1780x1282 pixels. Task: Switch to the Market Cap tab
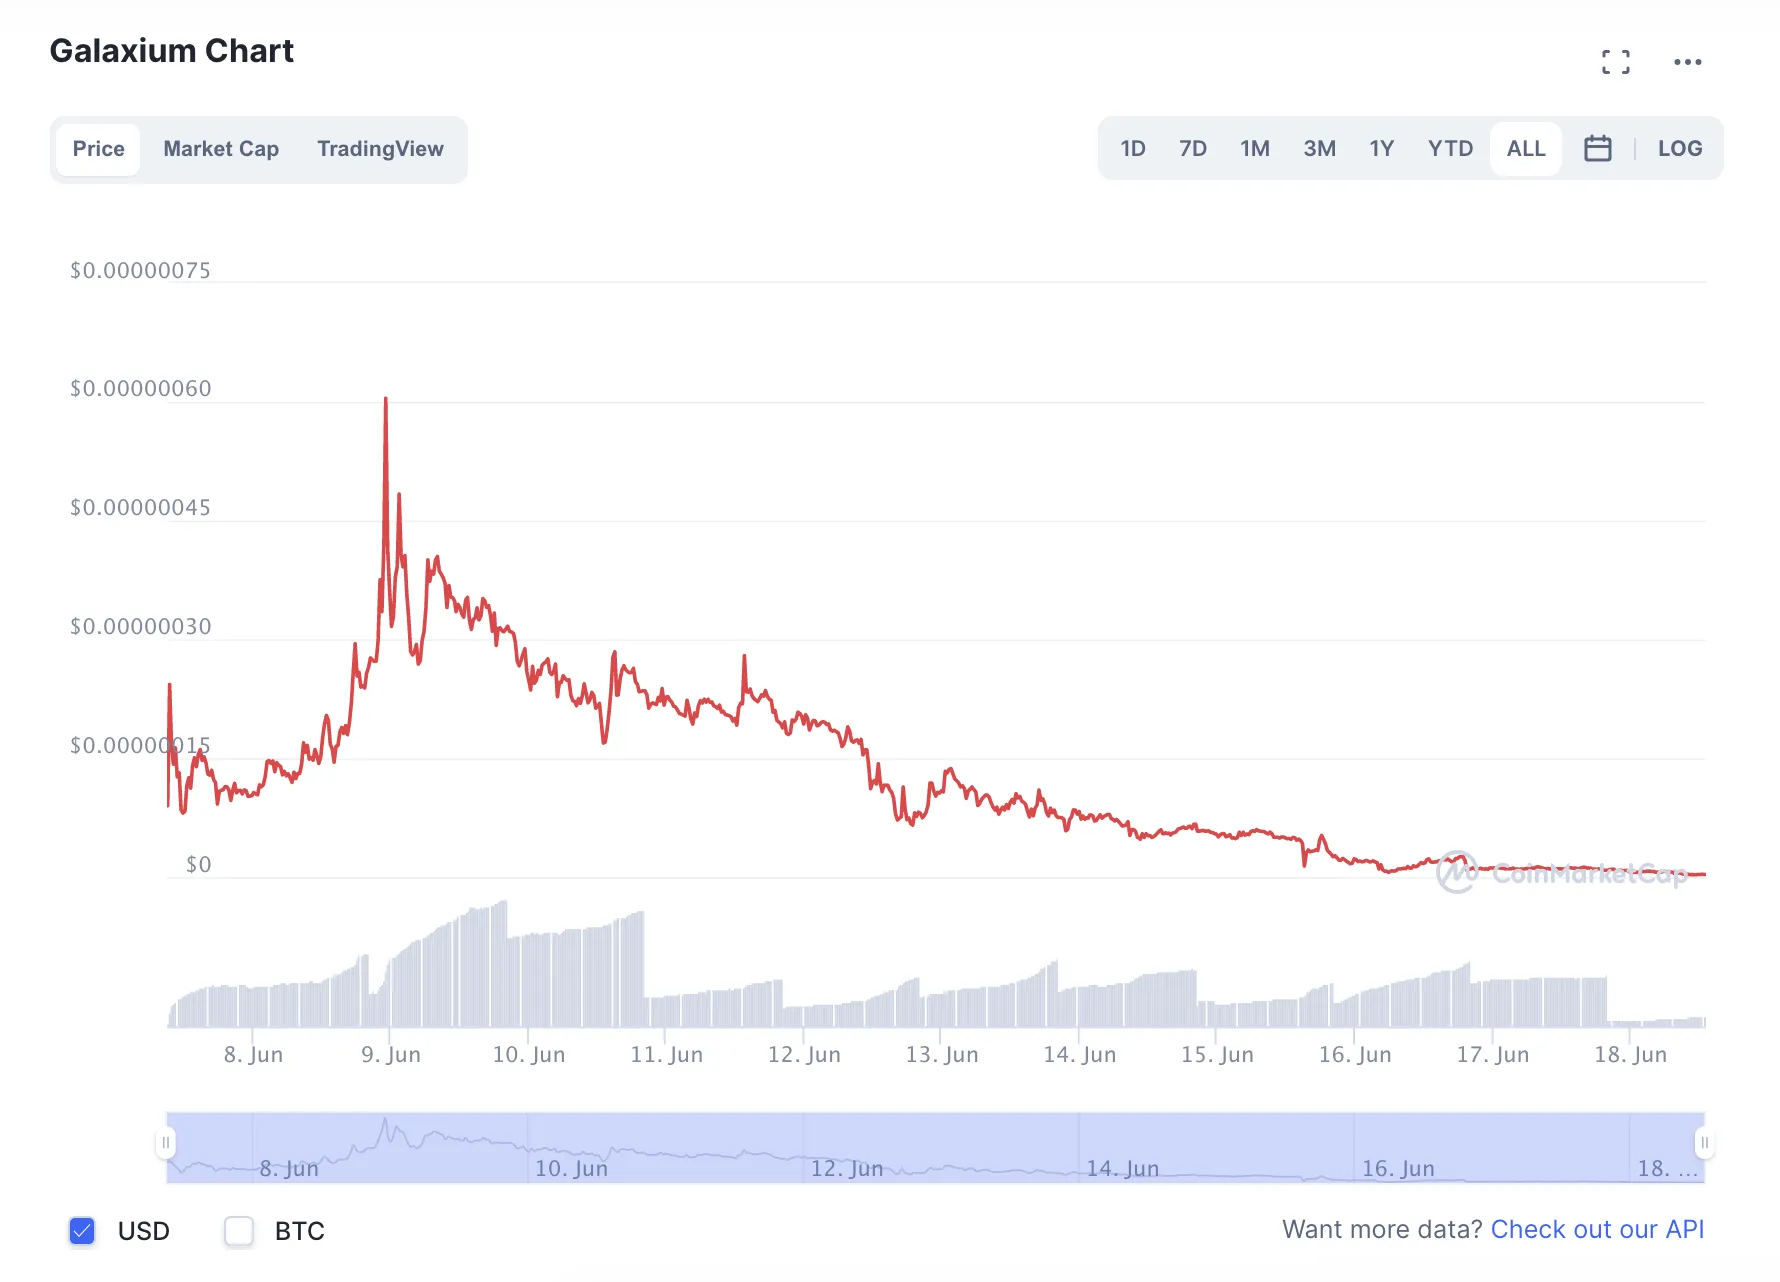[221, 148]
